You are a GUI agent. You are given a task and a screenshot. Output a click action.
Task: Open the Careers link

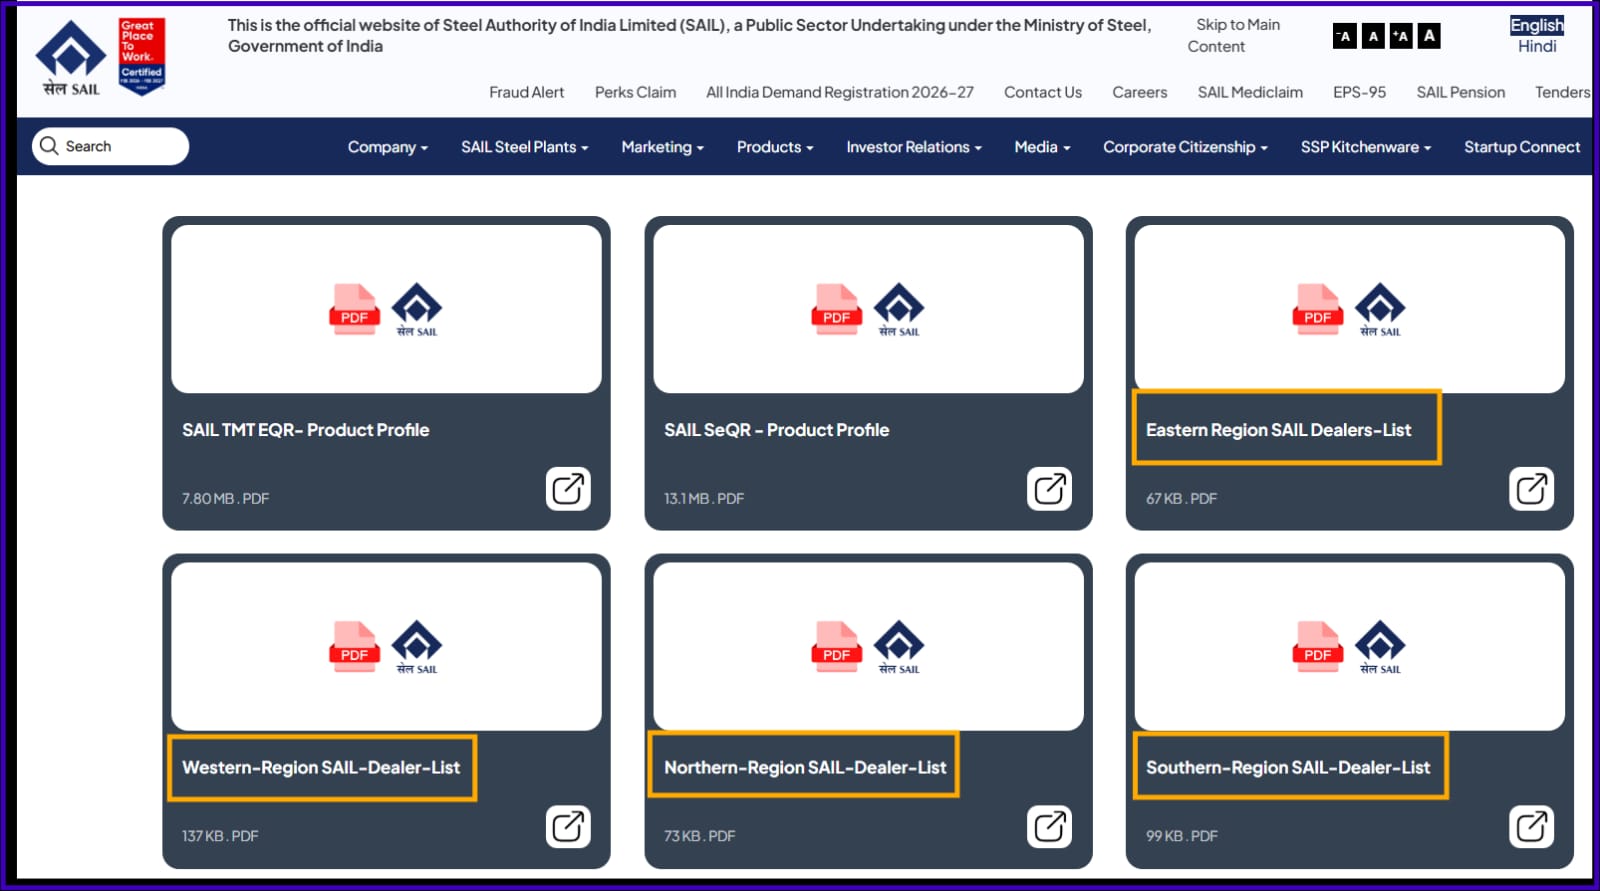click(1140, 92)
